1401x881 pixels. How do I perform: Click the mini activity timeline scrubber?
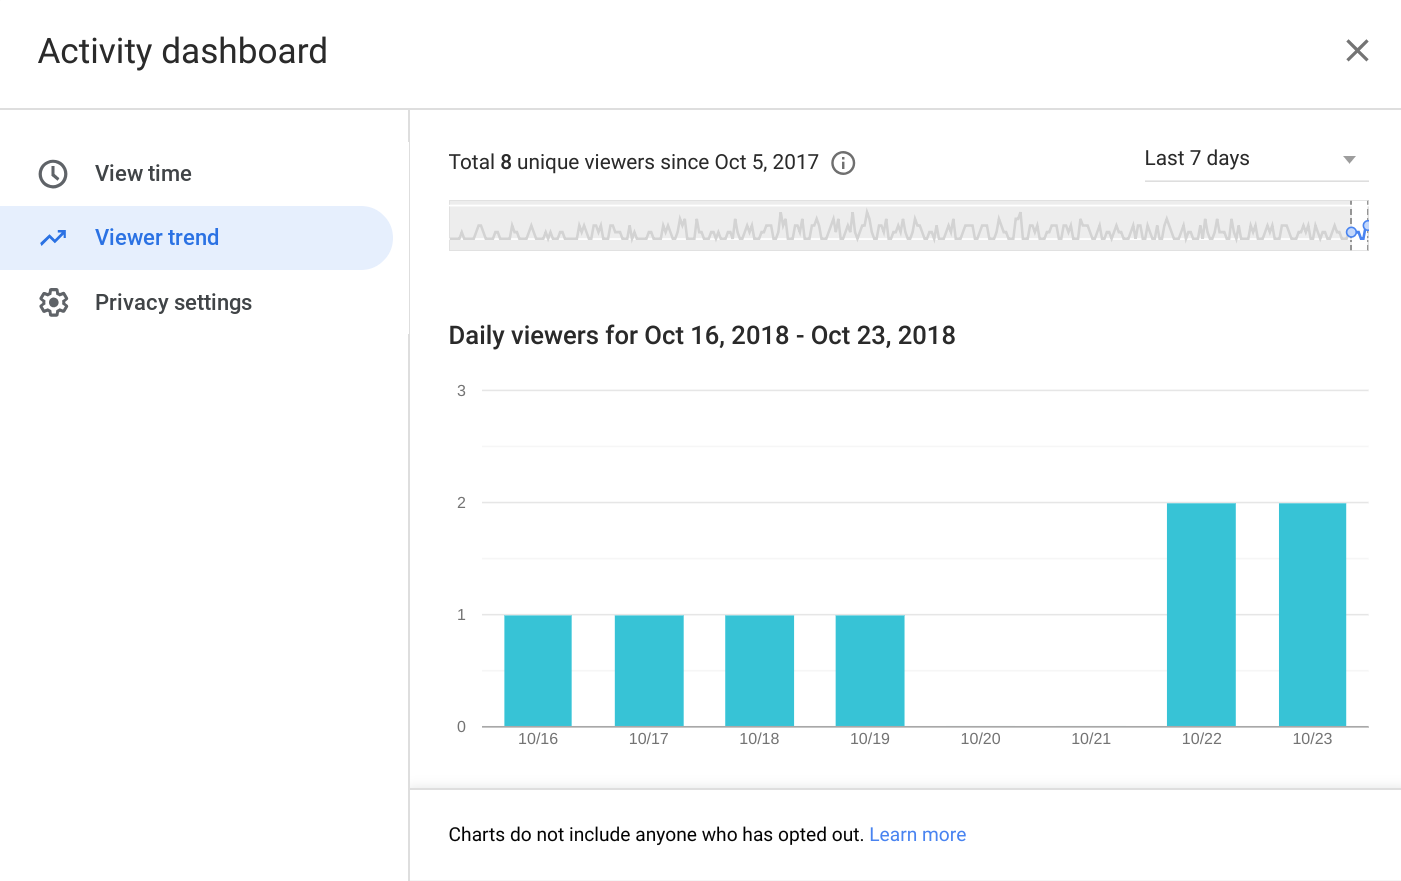pyautogui.click(x=900, y=228)
